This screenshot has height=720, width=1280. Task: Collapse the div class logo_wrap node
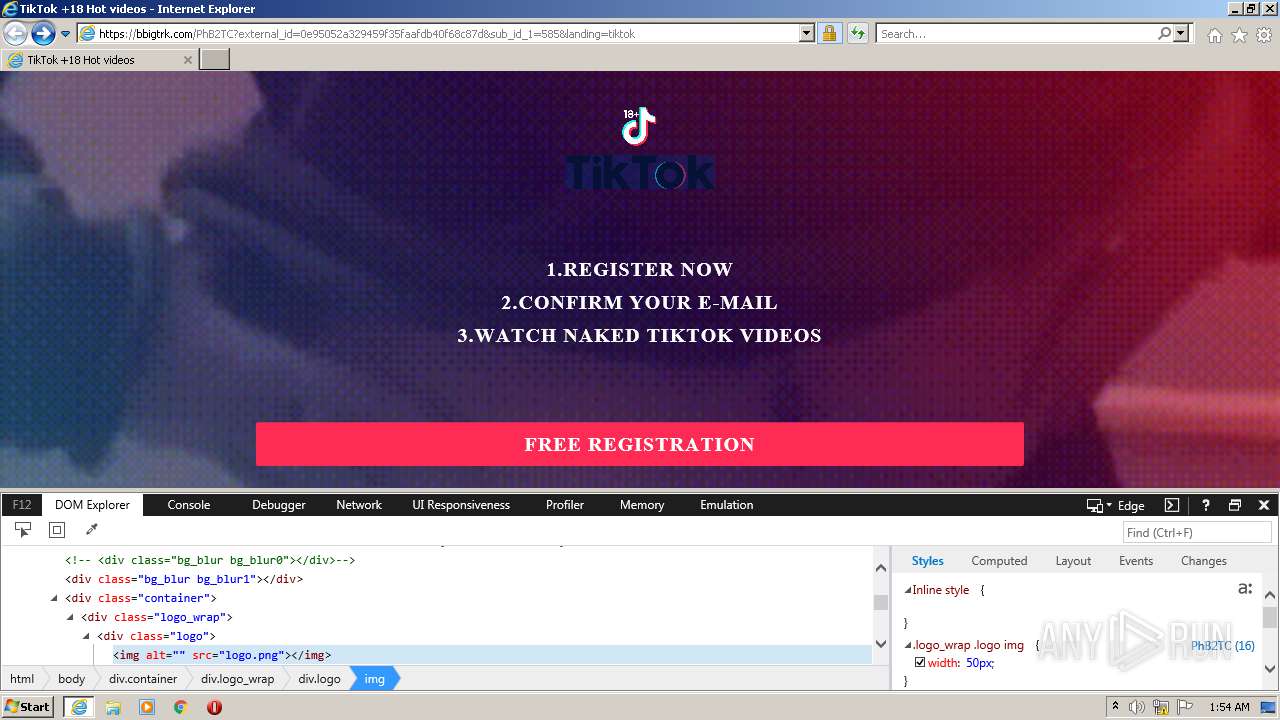tap(70, 617)
